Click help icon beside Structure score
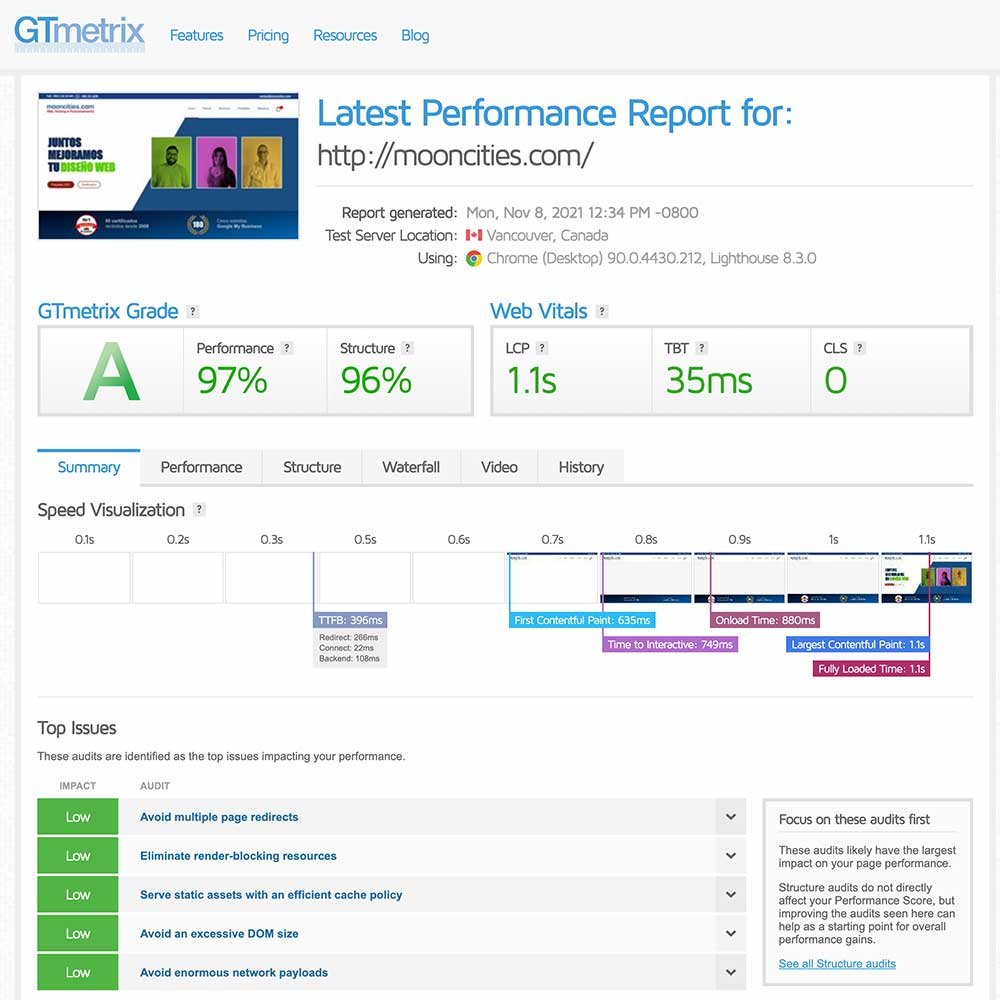 tap(407, 348)
